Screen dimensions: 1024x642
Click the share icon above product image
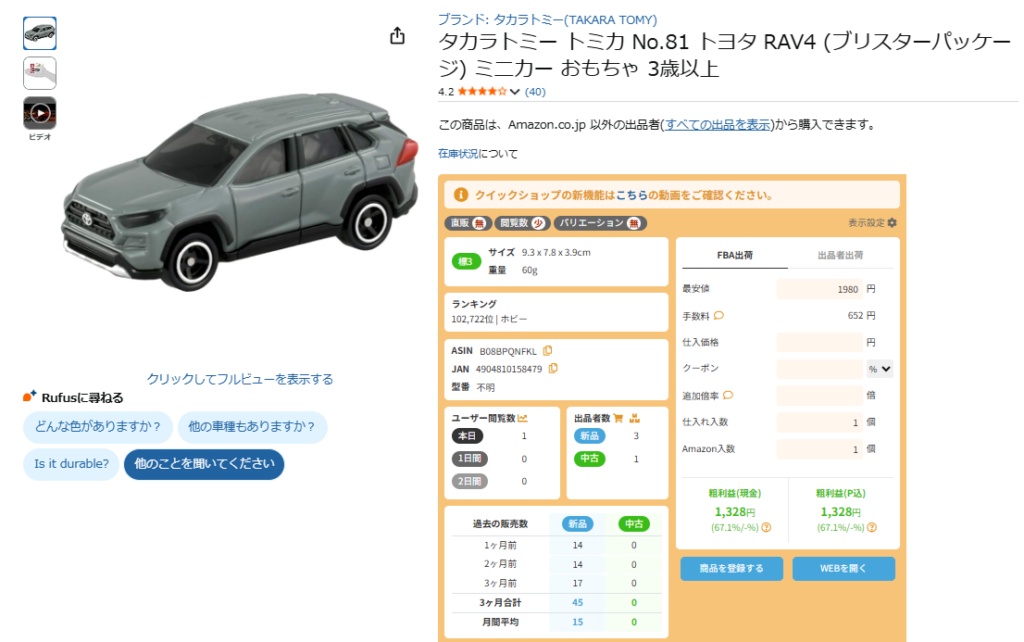pyautogui.click(x=397, y=36)
